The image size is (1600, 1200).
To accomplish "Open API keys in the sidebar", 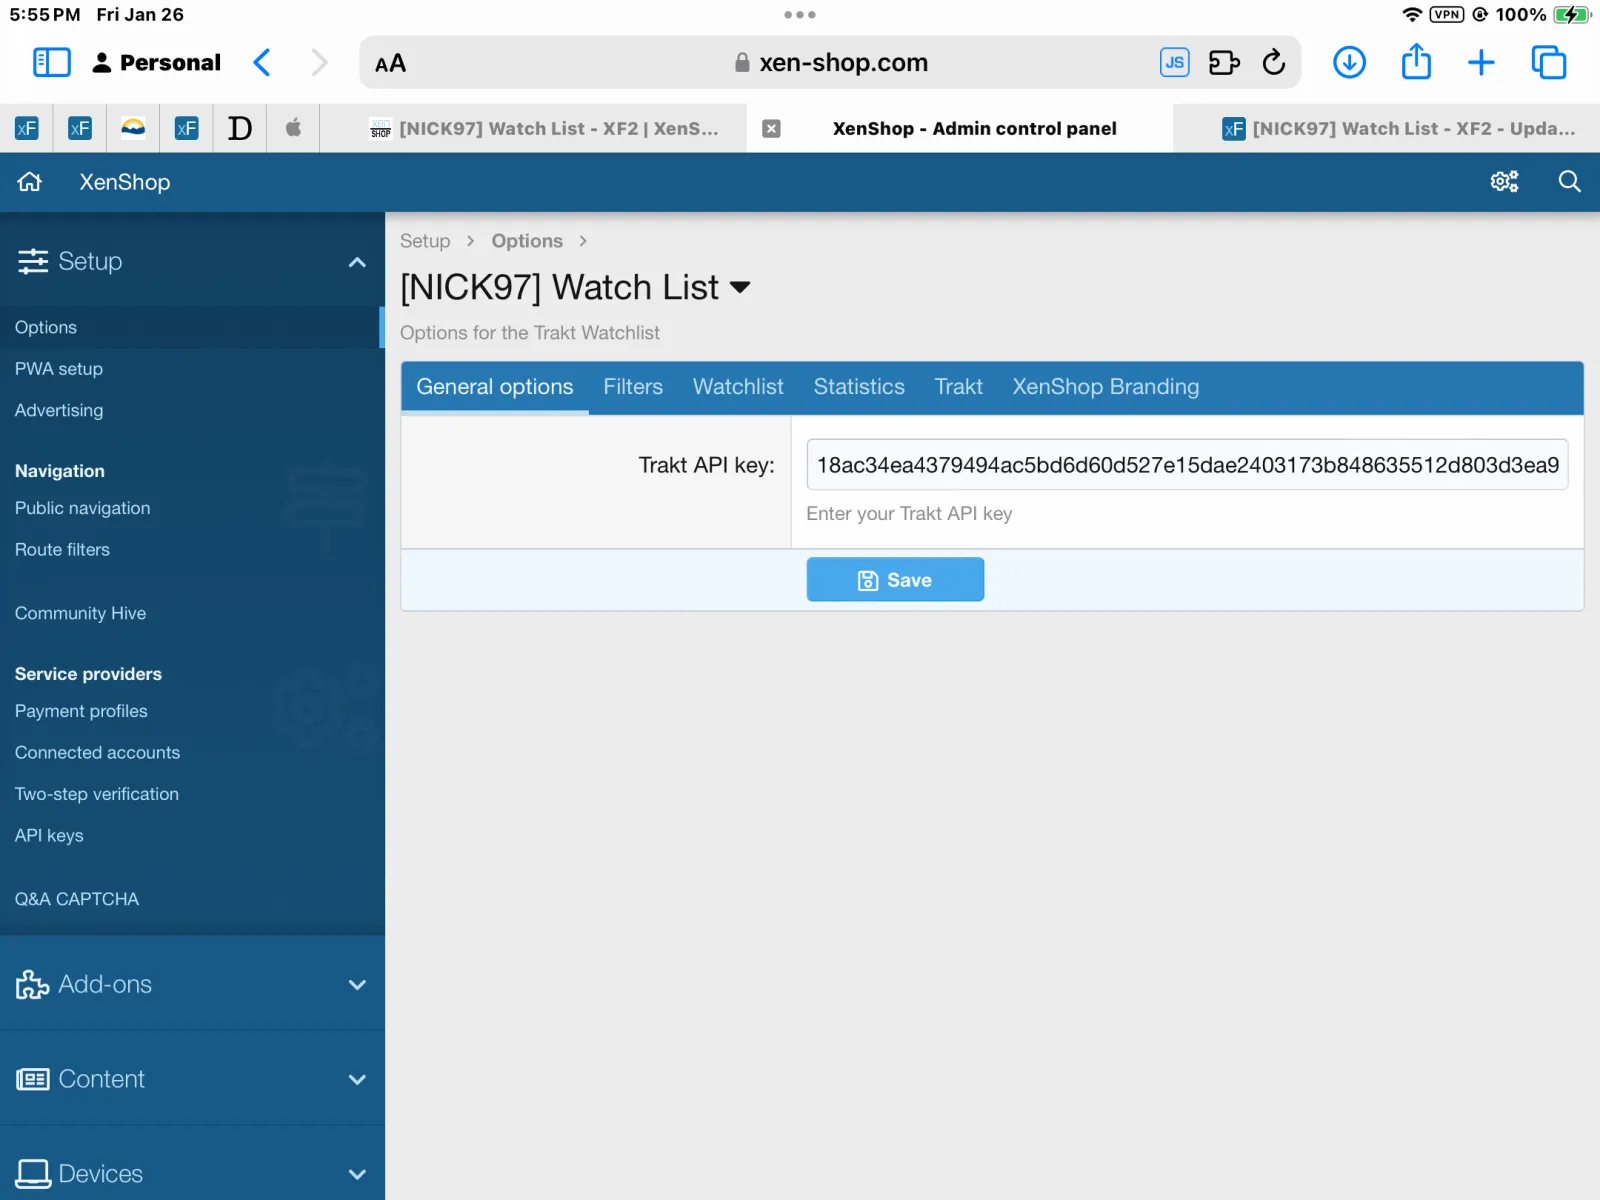I will tap(49, 836).
